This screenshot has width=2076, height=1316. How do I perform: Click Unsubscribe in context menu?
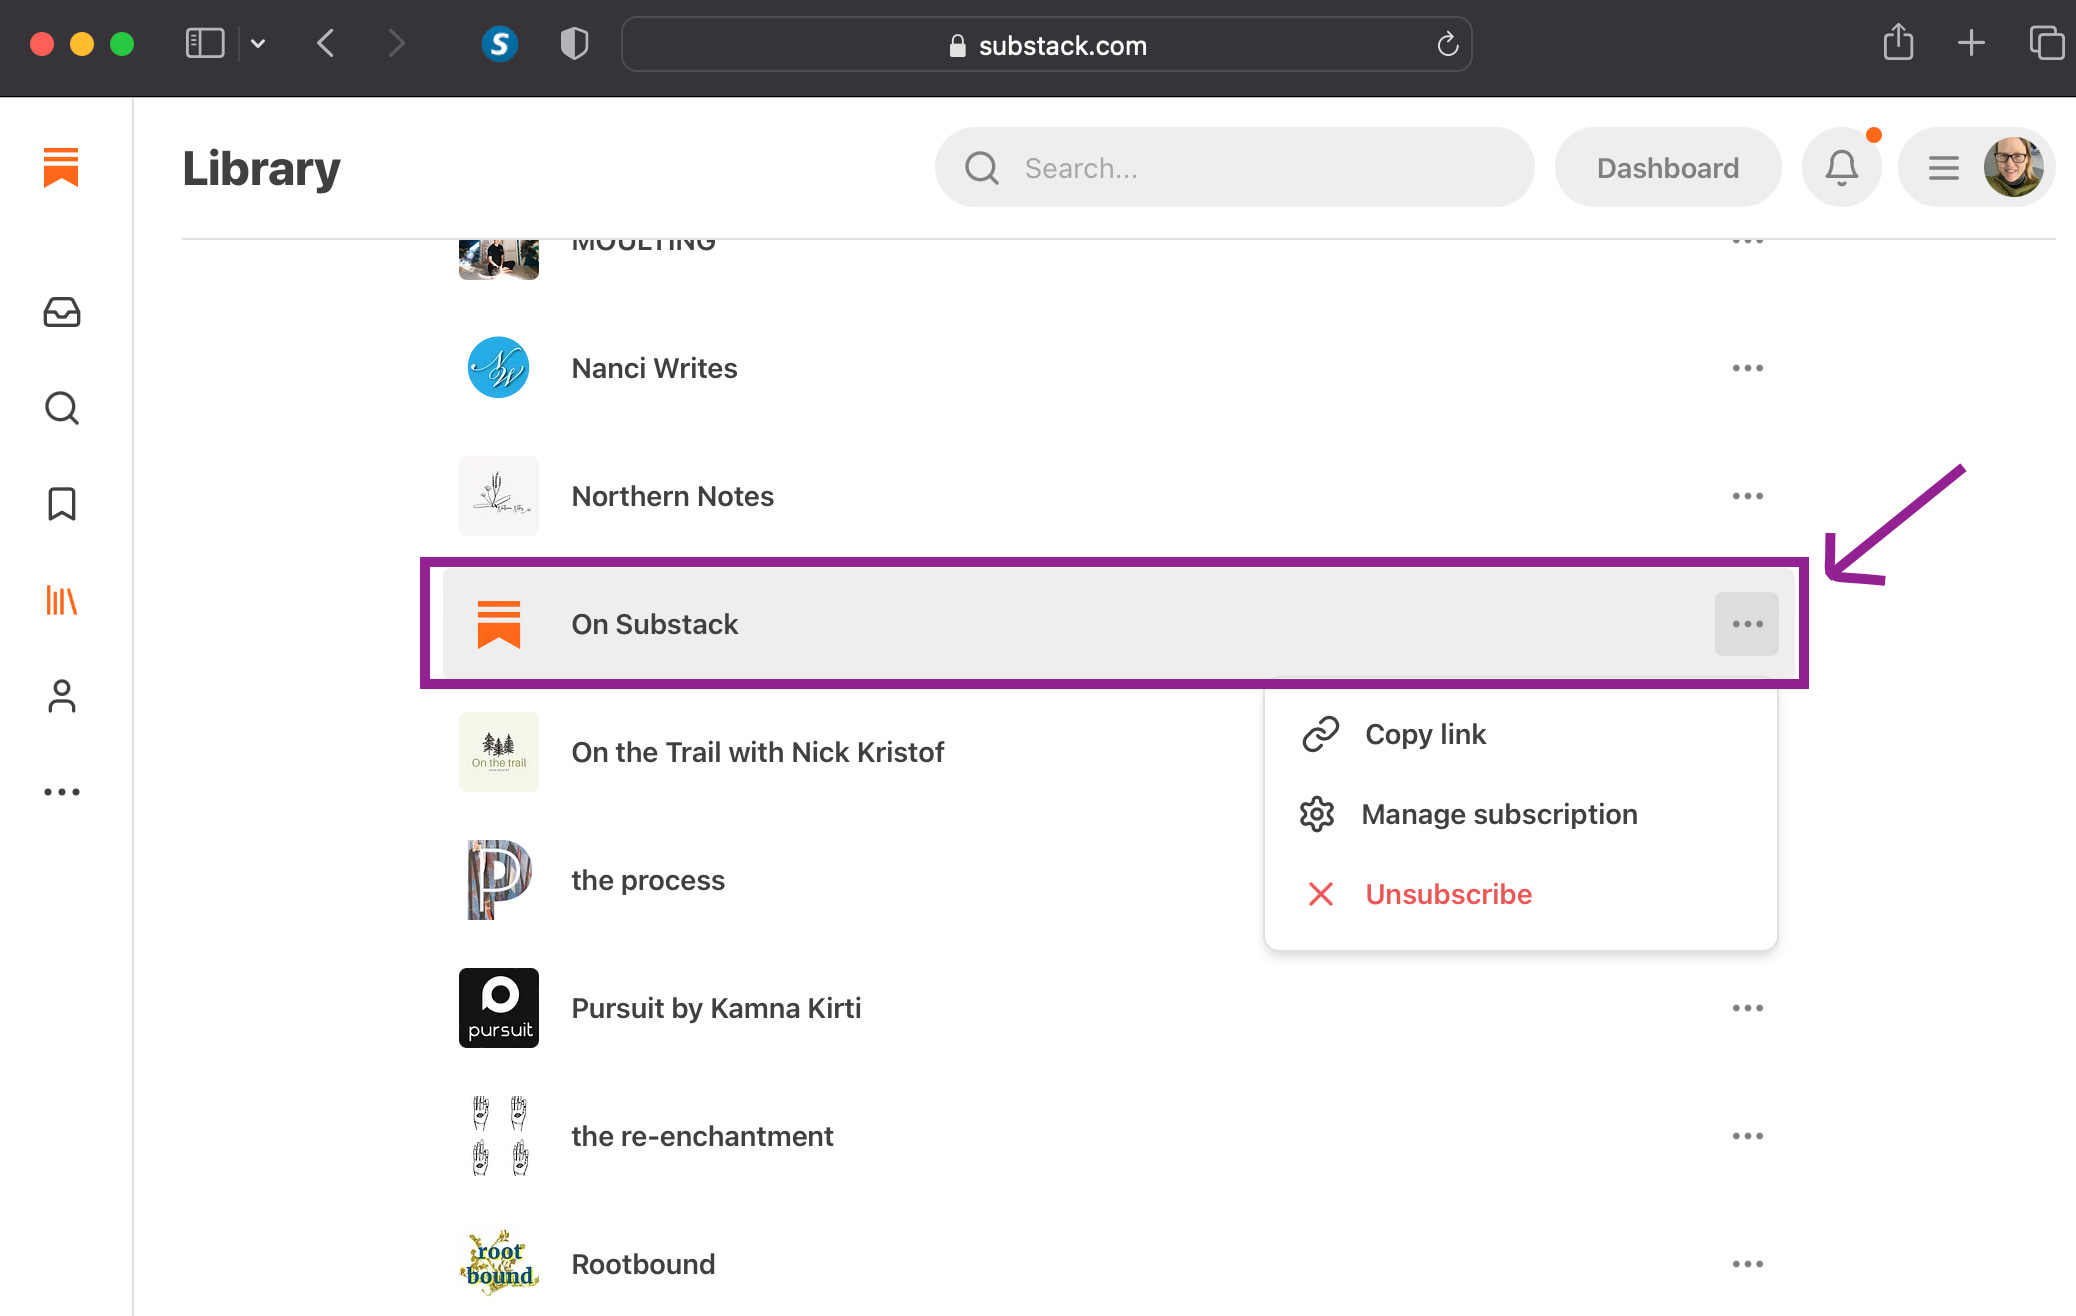[x=1447, y=894]
